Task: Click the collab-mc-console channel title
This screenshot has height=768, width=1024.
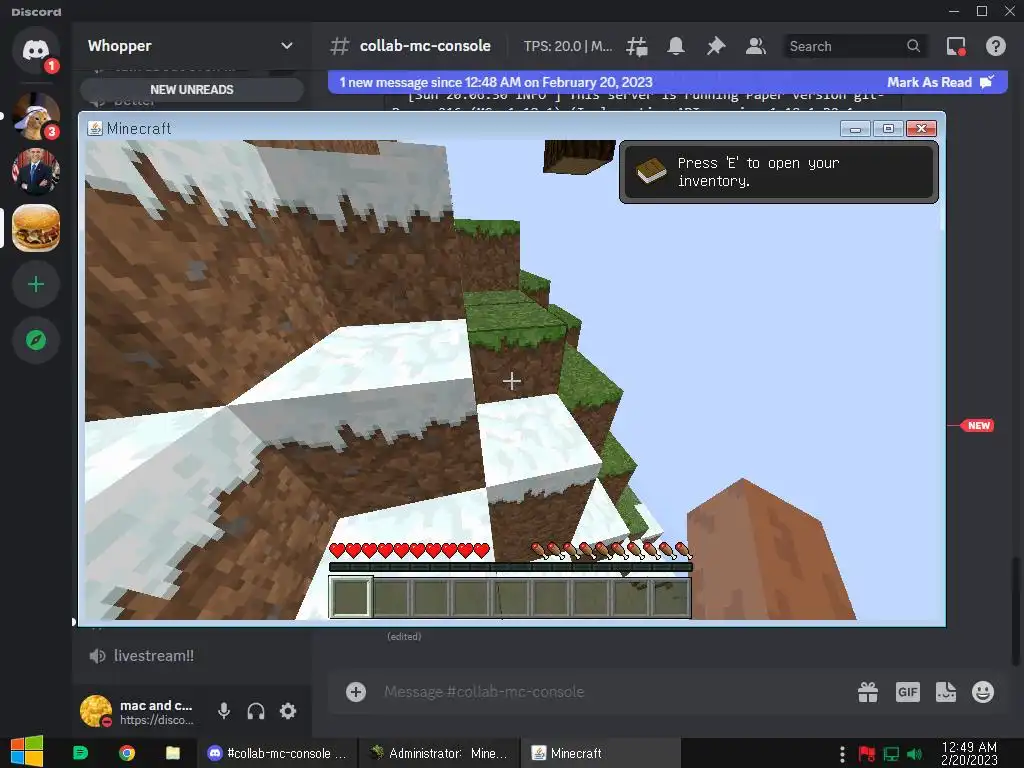Action: [425, 46]
